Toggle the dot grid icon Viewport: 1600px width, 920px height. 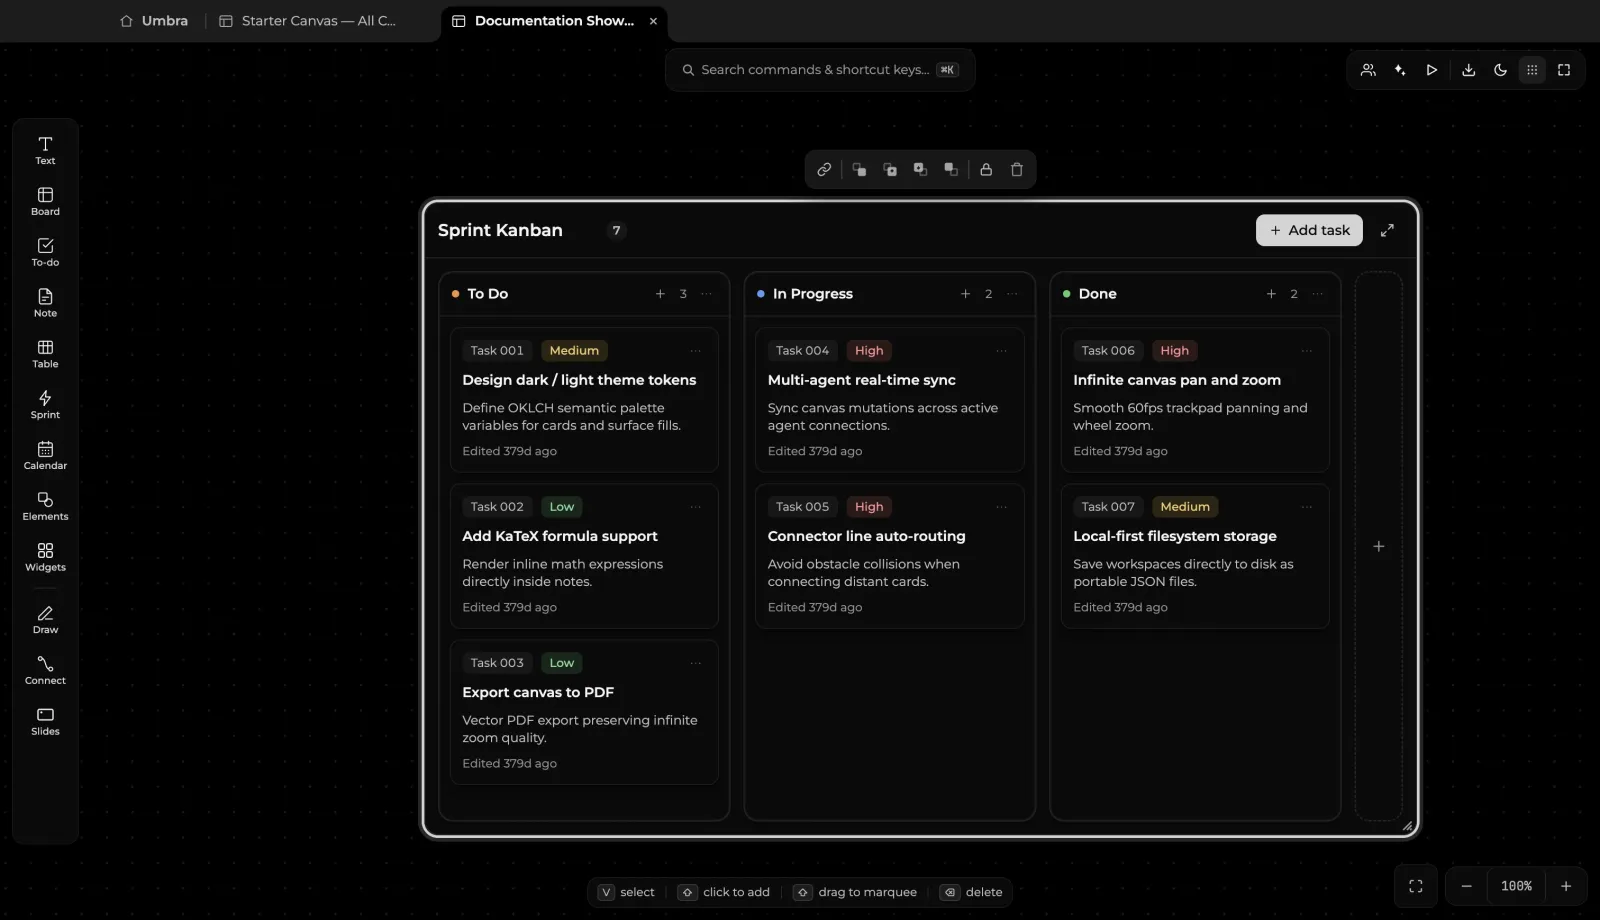tap(1532, 70)
